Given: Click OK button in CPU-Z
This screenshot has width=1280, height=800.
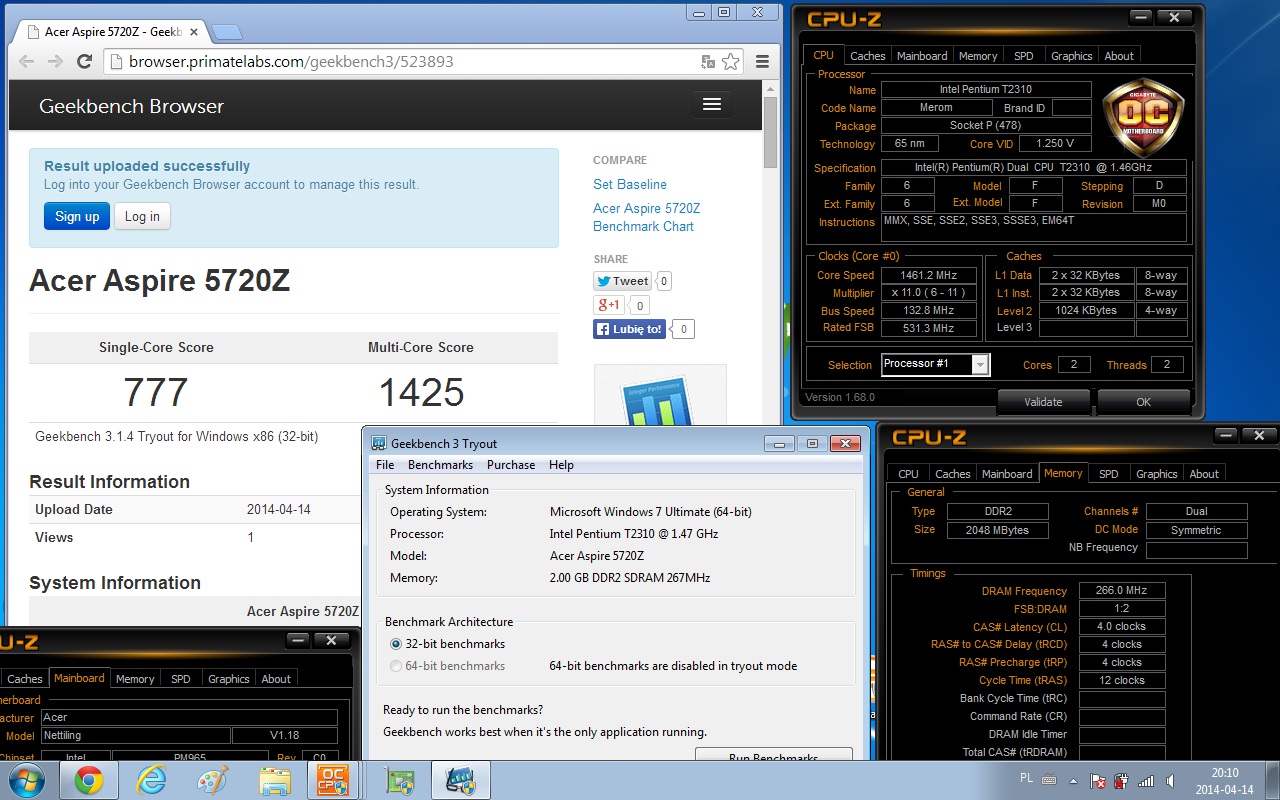Looking at the screenshot, I should [x=1143, y=402].
